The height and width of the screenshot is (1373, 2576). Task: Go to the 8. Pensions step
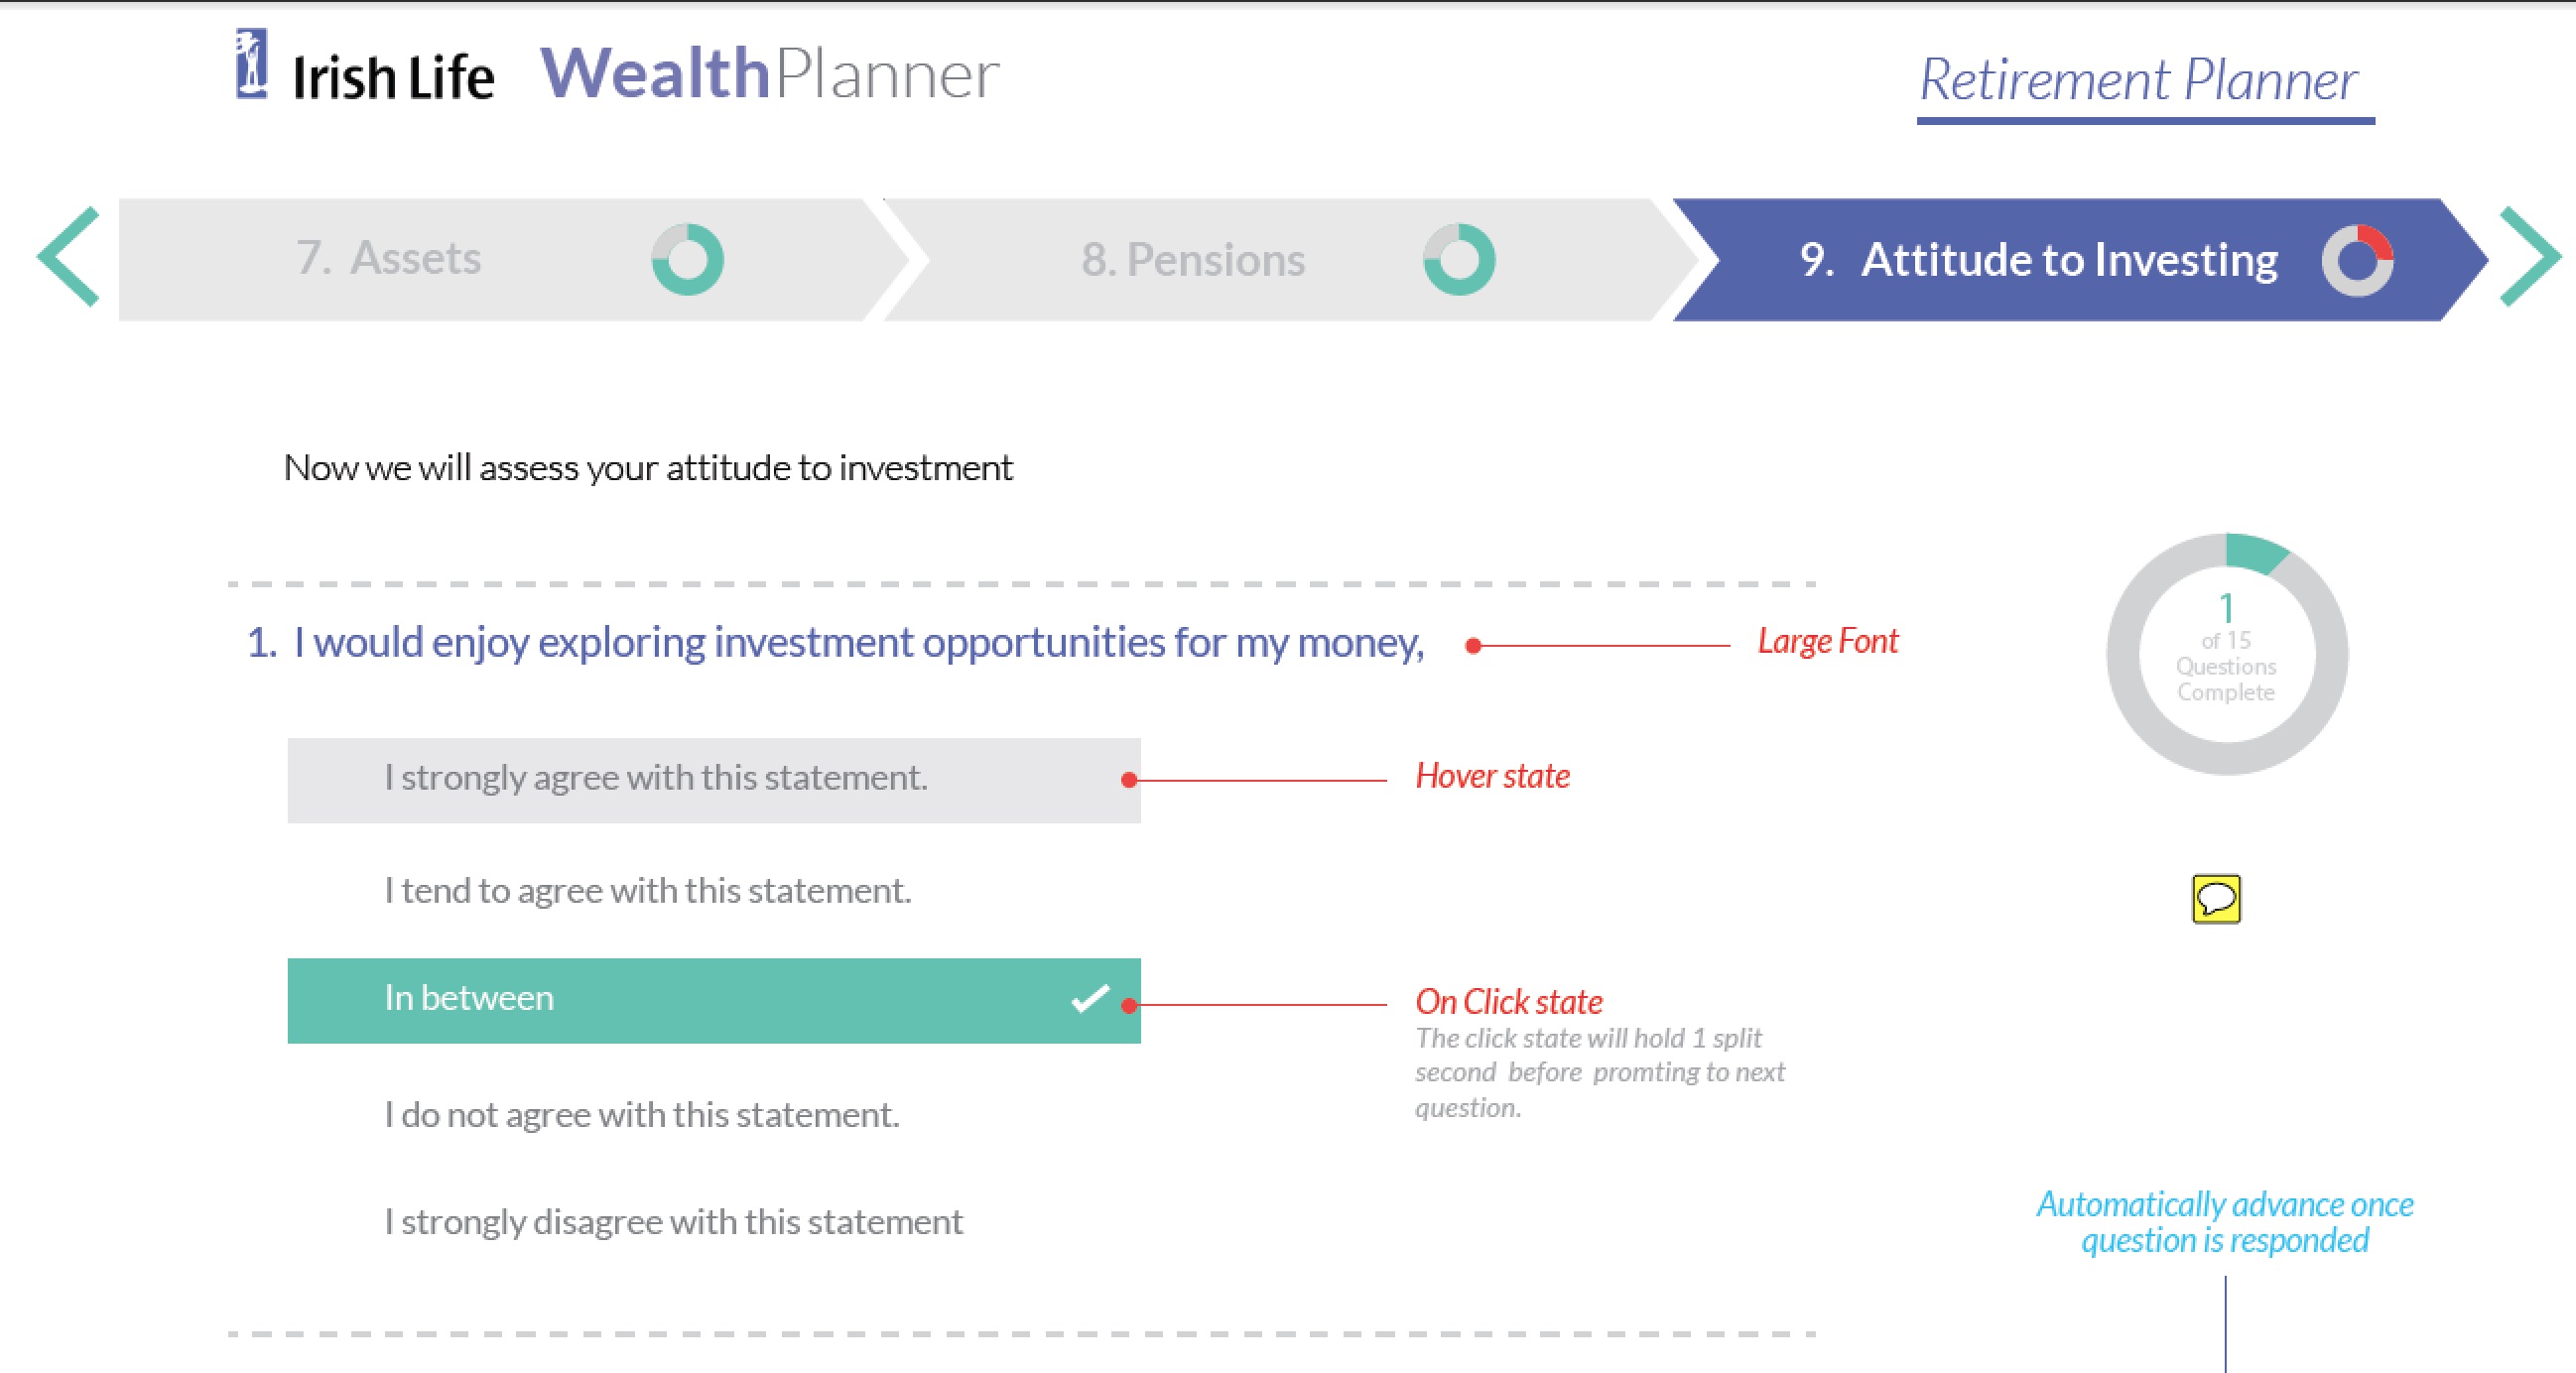pyautogui.click(x=1192, y=261)
